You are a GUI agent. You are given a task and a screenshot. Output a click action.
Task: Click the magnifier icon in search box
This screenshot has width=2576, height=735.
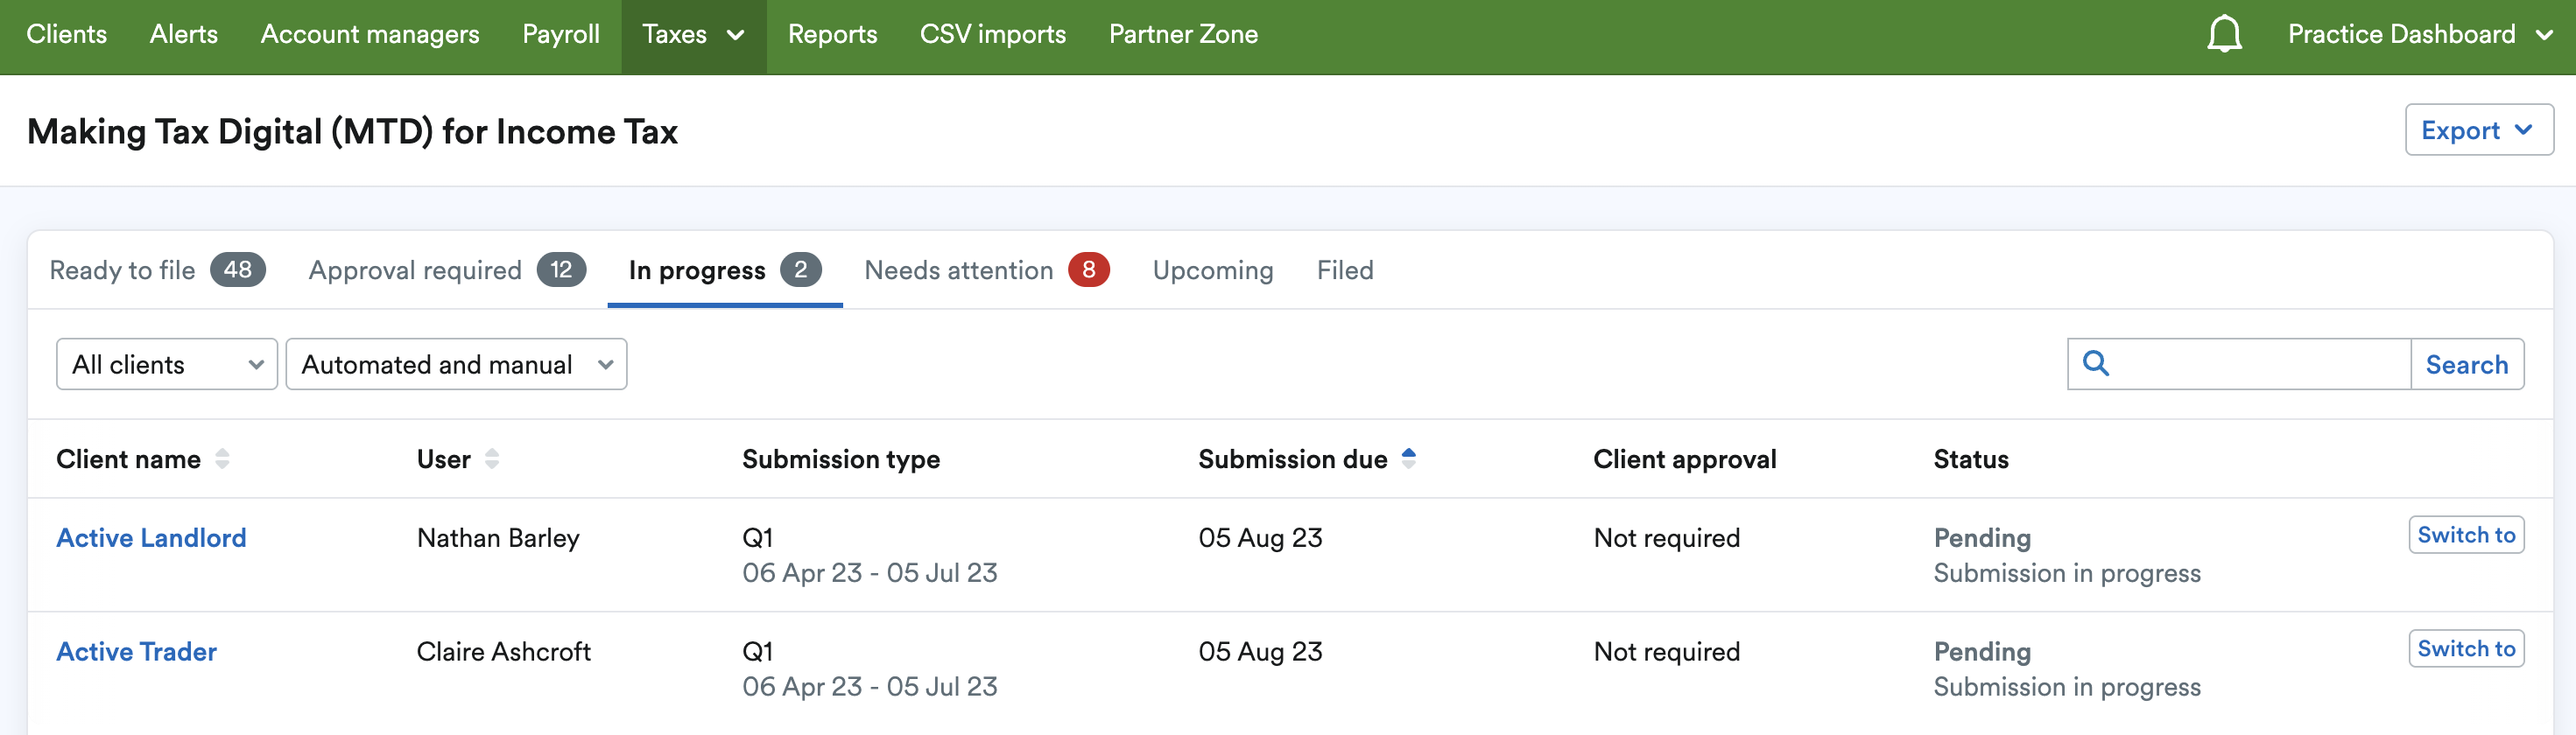click(2096, 363)
